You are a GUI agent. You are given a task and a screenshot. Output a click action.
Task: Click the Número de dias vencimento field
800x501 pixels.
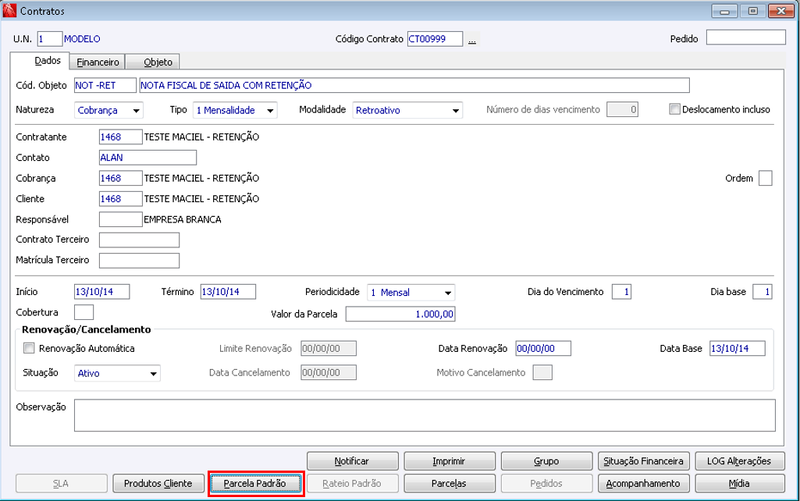coord(622,109)
